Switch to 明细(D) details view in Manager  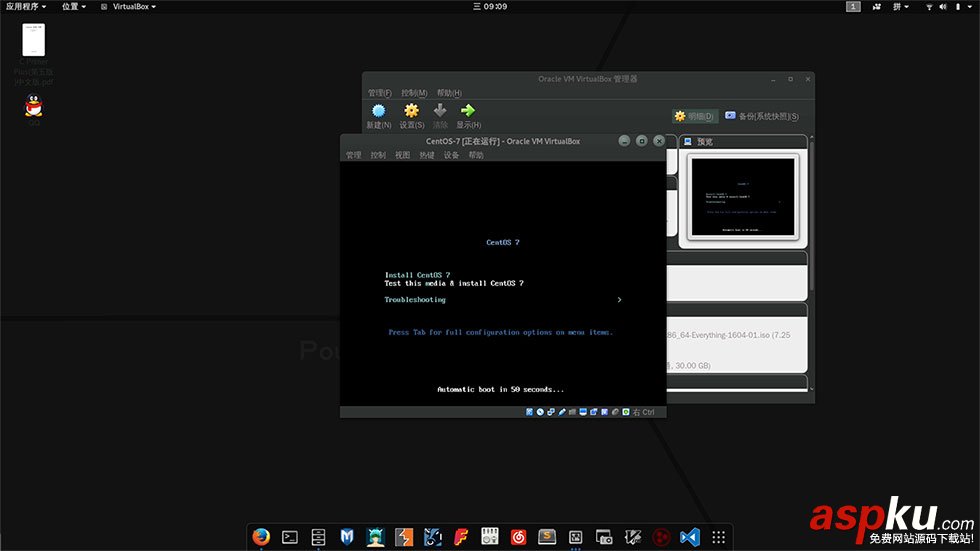(694, 116)
